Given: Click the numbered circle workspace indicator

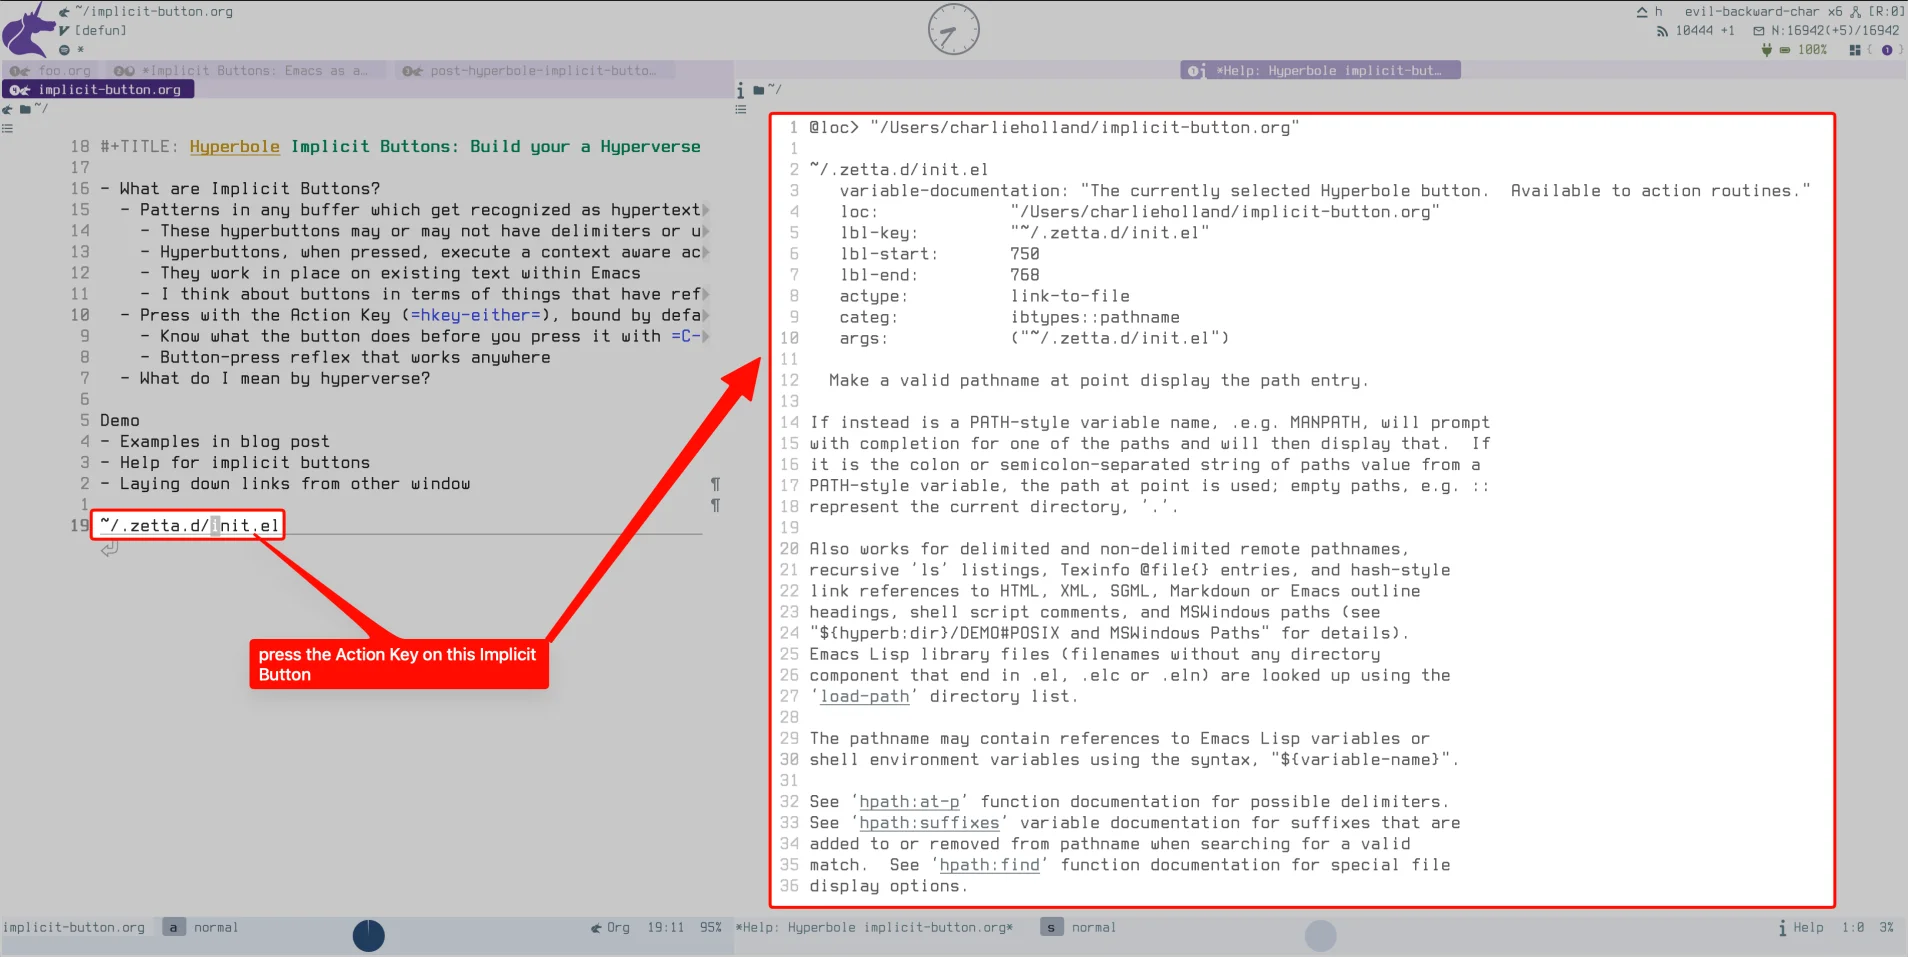Looking at the screenshot, I should point(1887,50).
